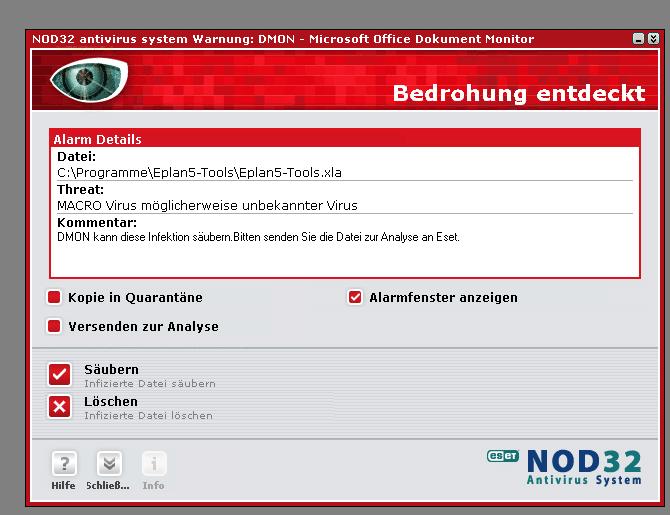Choose Säubern to clean the infected file

click(111, 369)
